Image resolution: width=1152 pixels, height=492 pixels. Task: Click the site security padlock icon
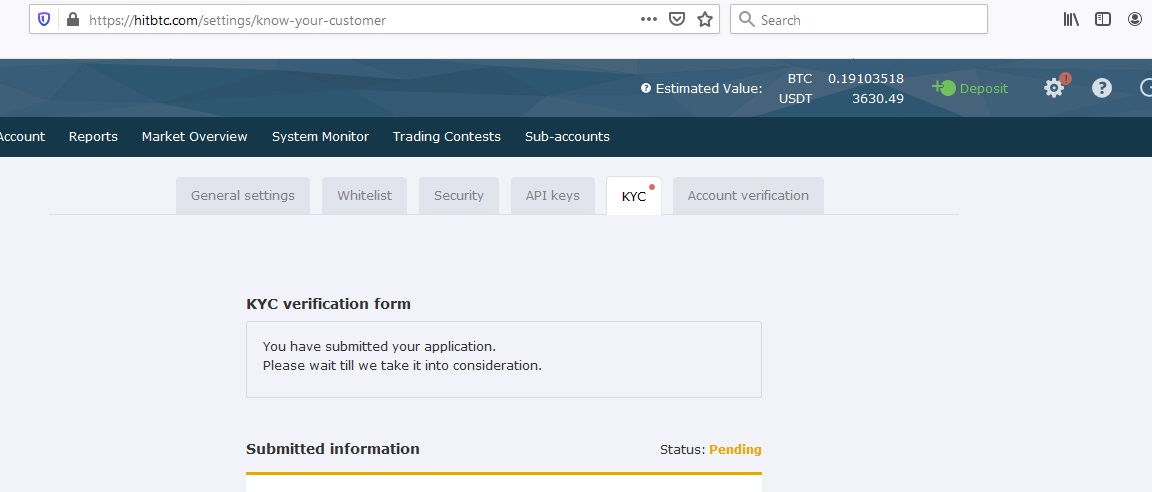coord(72,20)
